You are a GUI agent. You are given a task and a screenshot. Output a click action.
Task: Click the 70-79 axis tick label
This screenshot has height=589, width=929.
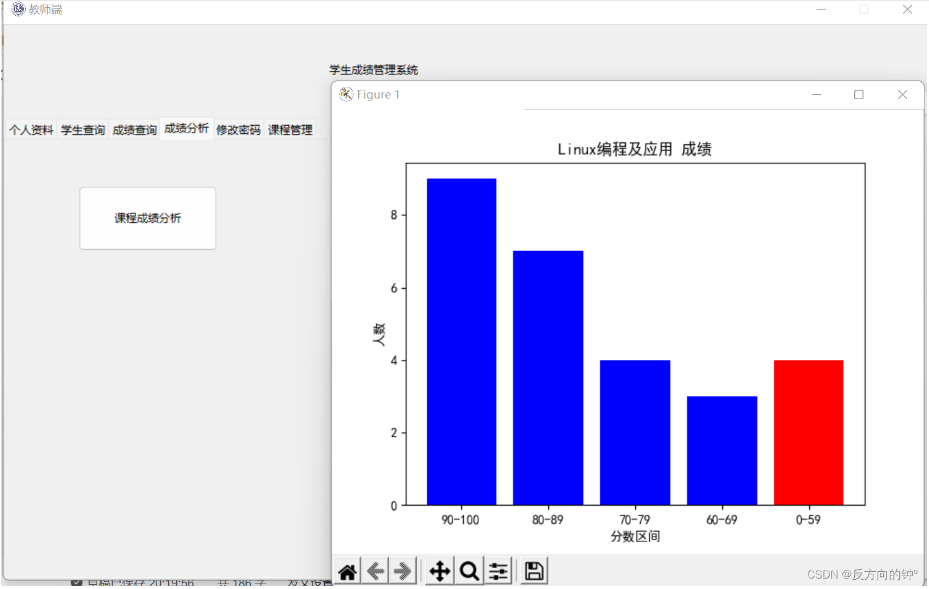635,520
